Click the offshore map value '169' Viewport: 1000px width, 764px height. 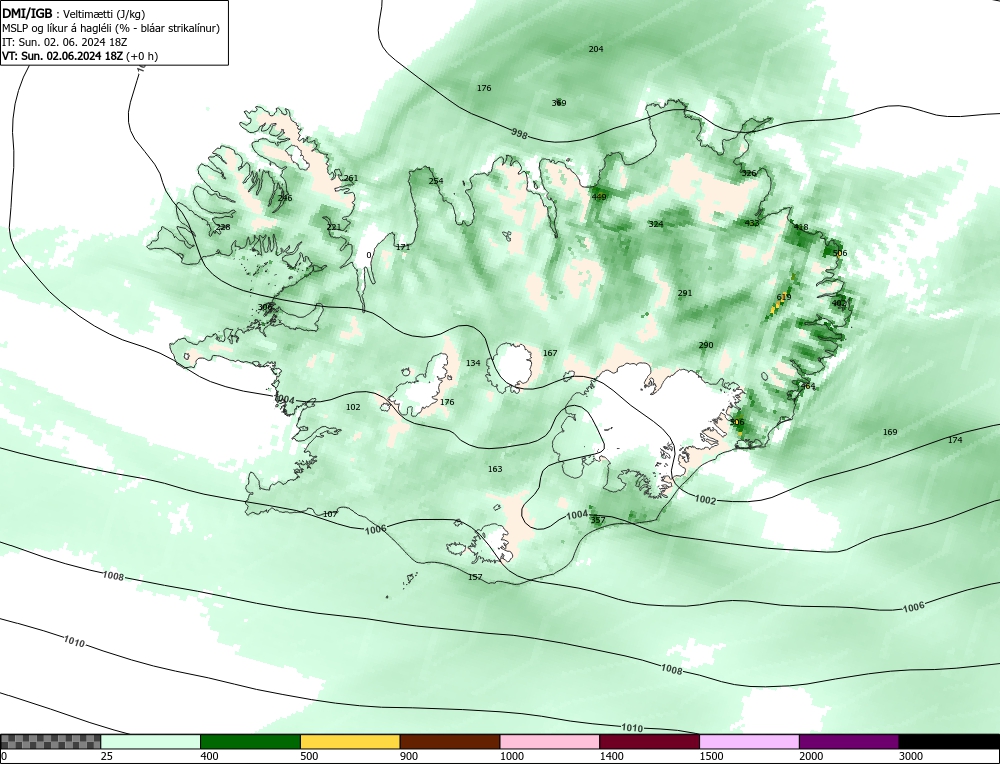(890, 432)
